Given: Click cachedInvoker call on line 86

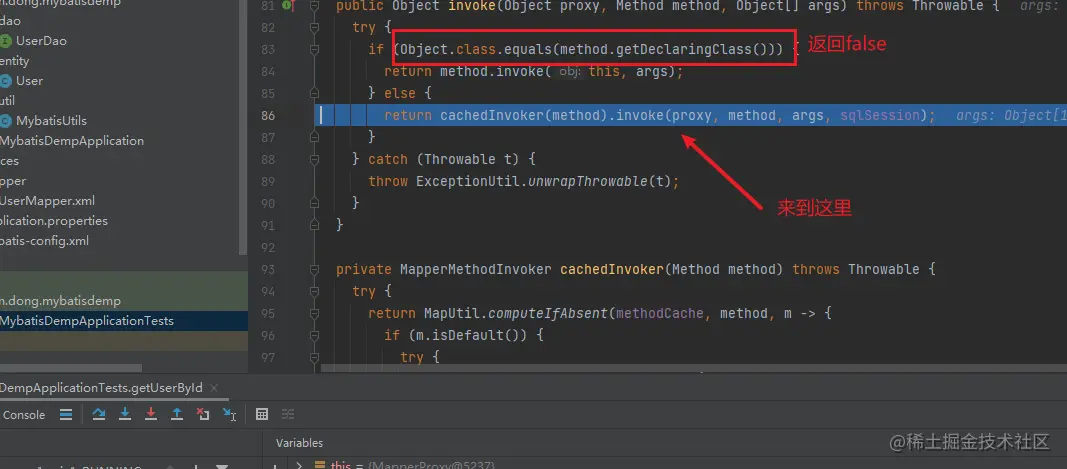Looking at the screenshot, I should (x=491, y=116).
